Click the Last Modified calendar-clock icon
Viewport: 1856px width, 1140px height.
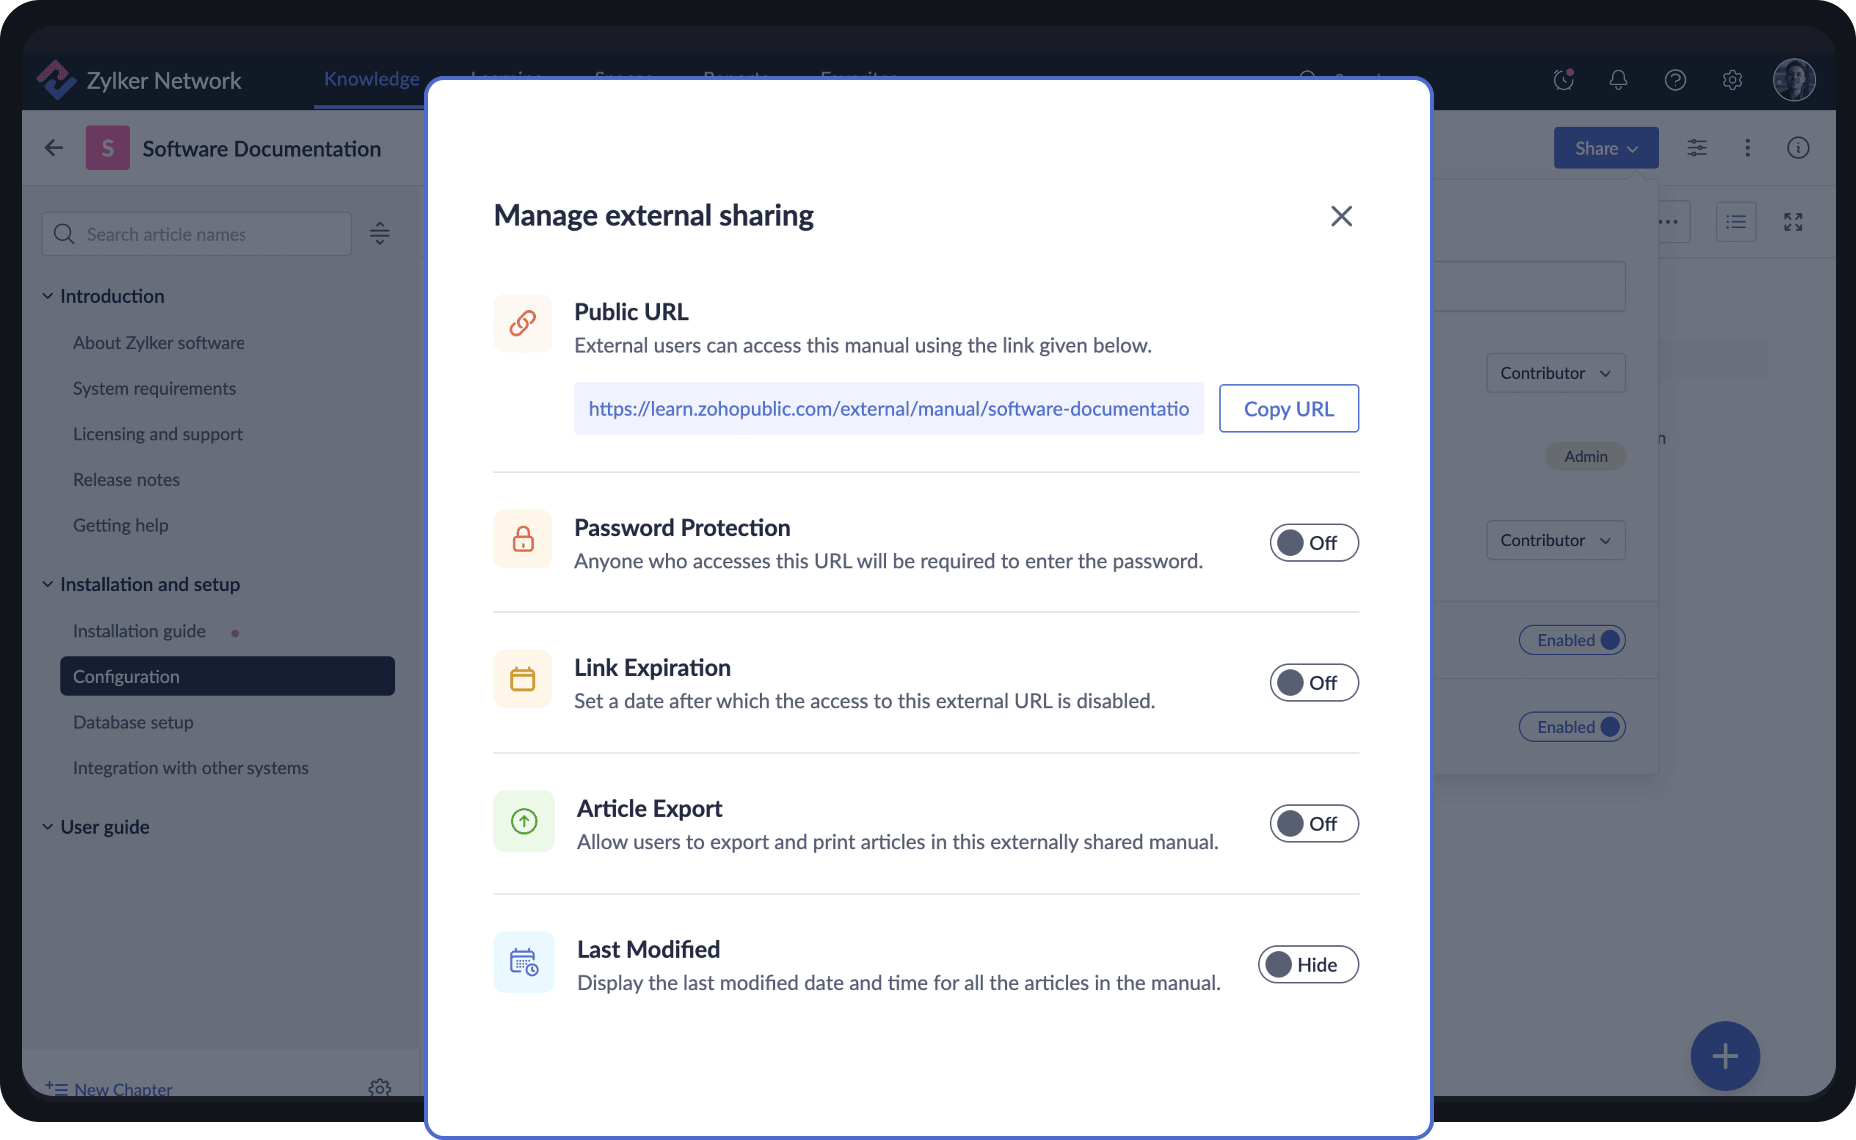pyautogui.click(x=522, y=962)
